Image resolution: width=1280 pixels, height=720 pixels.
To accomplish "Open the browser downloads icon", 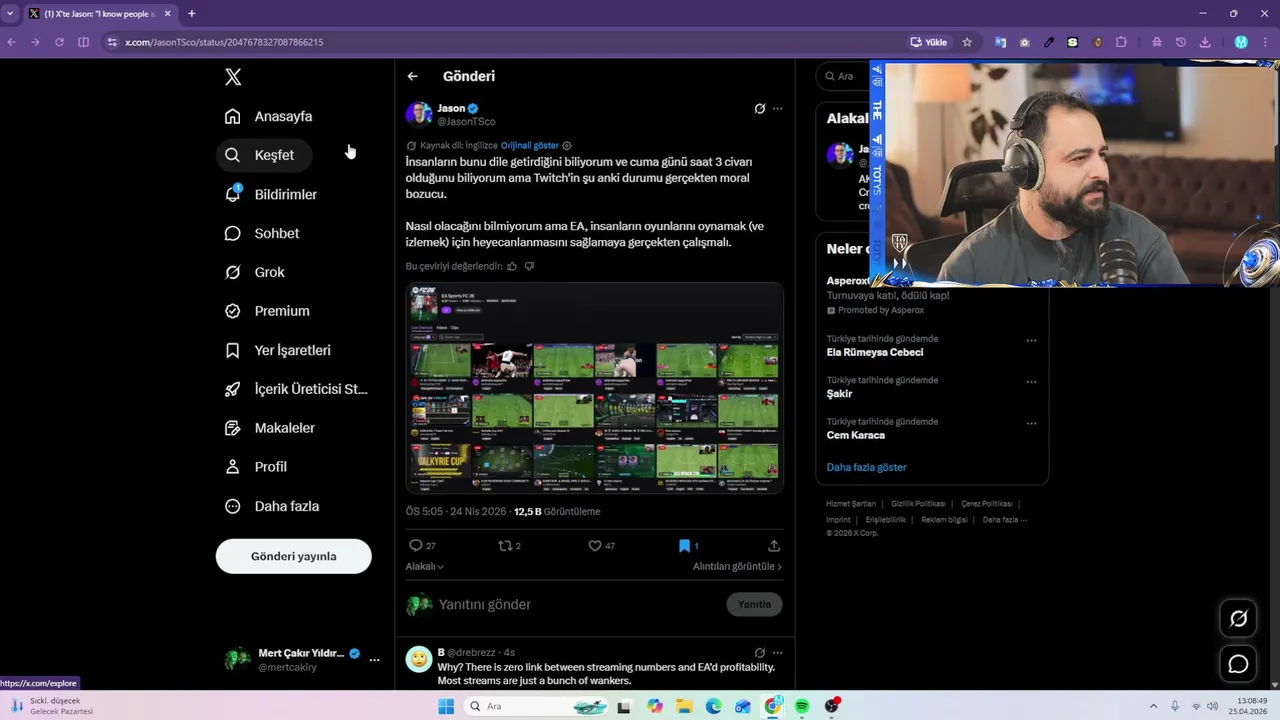I will (x=1205, y=42).
